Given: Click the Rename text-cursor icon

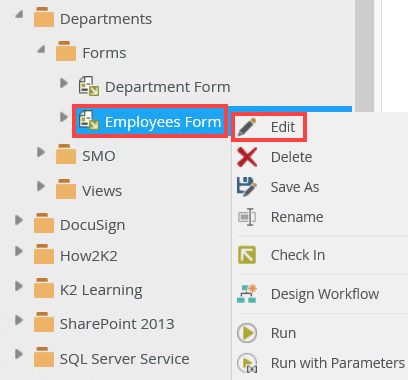Looking at the screenshot, I should (247, 217).
